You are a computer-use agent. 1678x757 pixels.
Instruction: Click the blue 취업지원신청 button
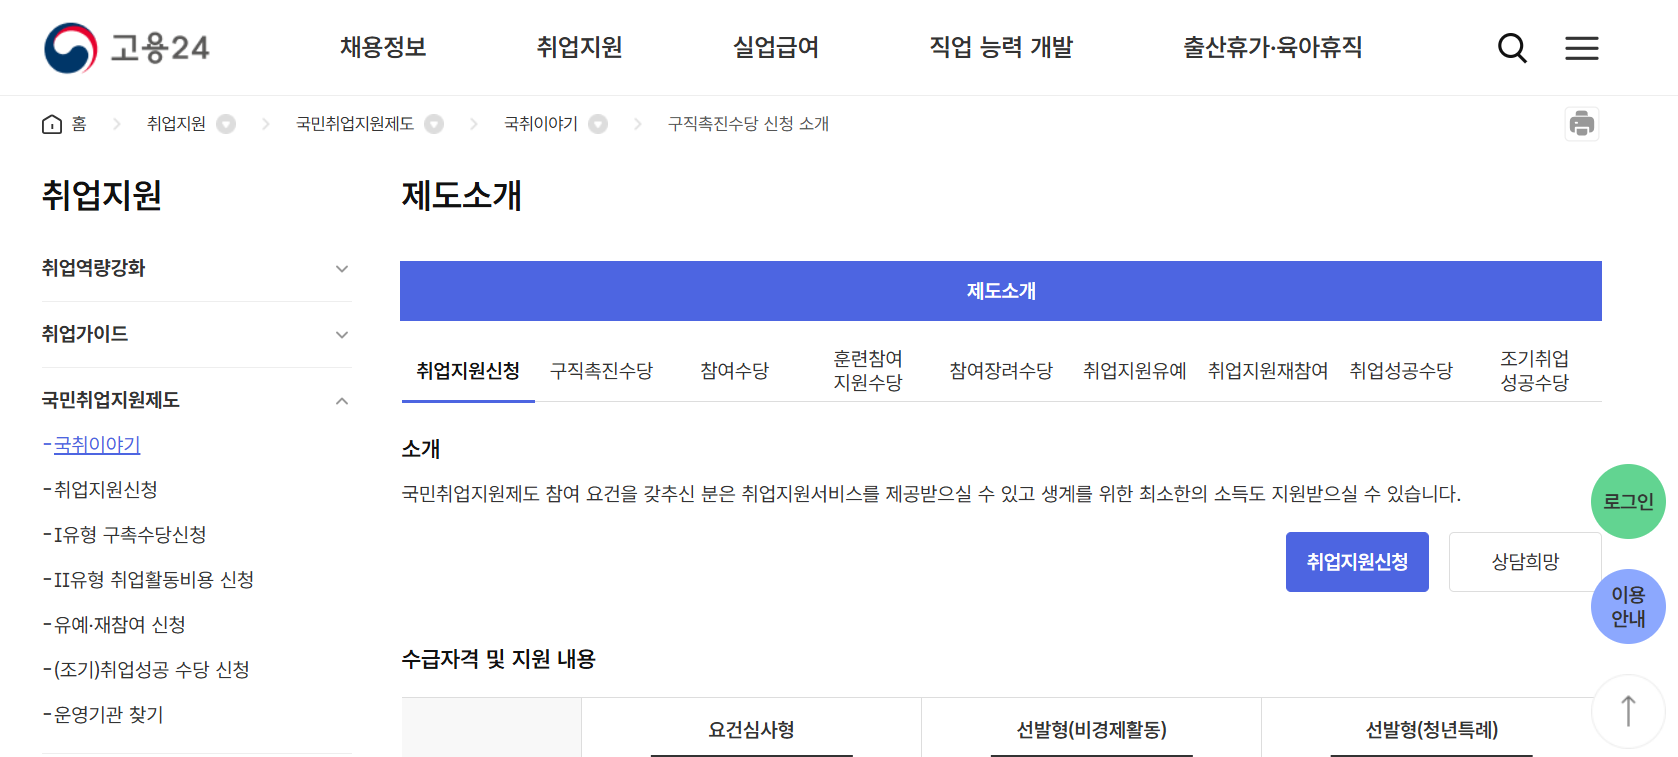(x=1357, y=562)
